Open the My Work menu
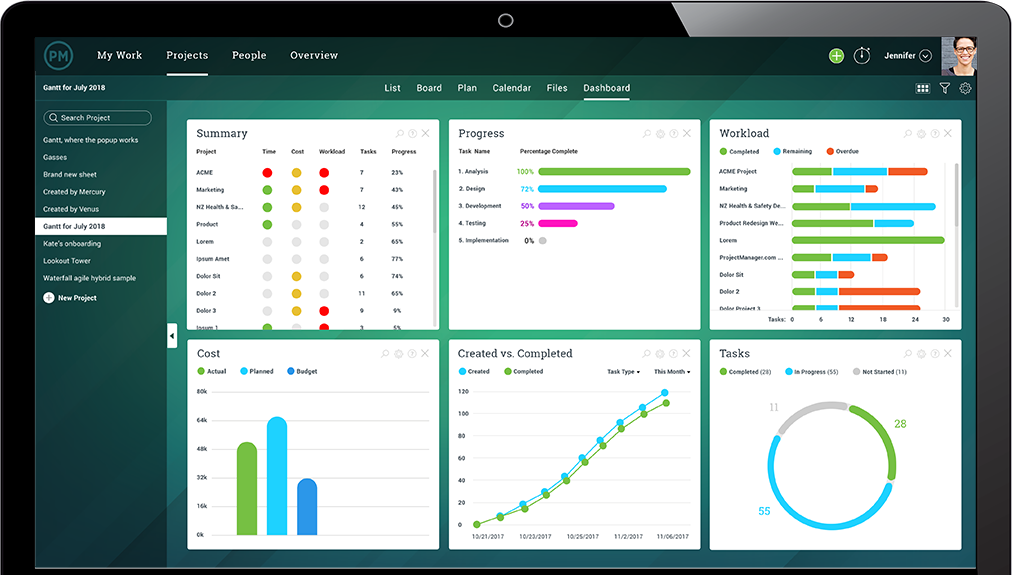The height and width of the screenshot is (575, 1012). click(x=119, y=55)
